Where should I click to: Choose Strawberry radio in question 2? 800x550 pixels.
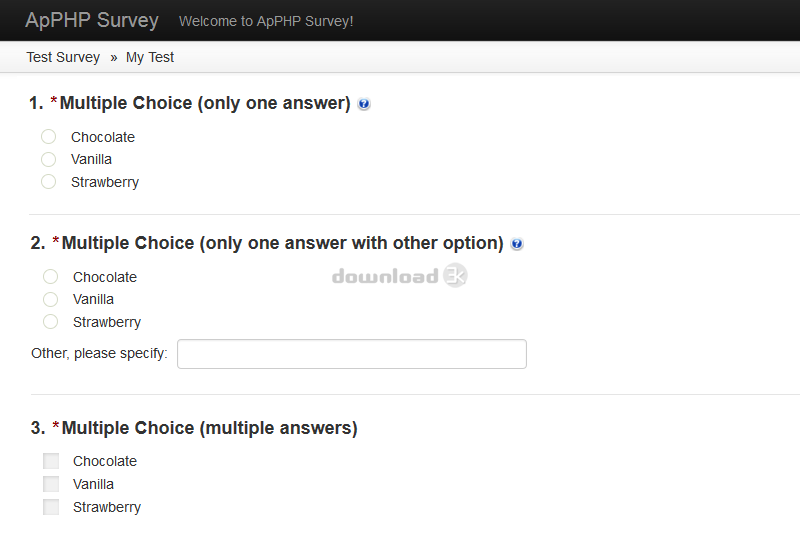[51, 321]
